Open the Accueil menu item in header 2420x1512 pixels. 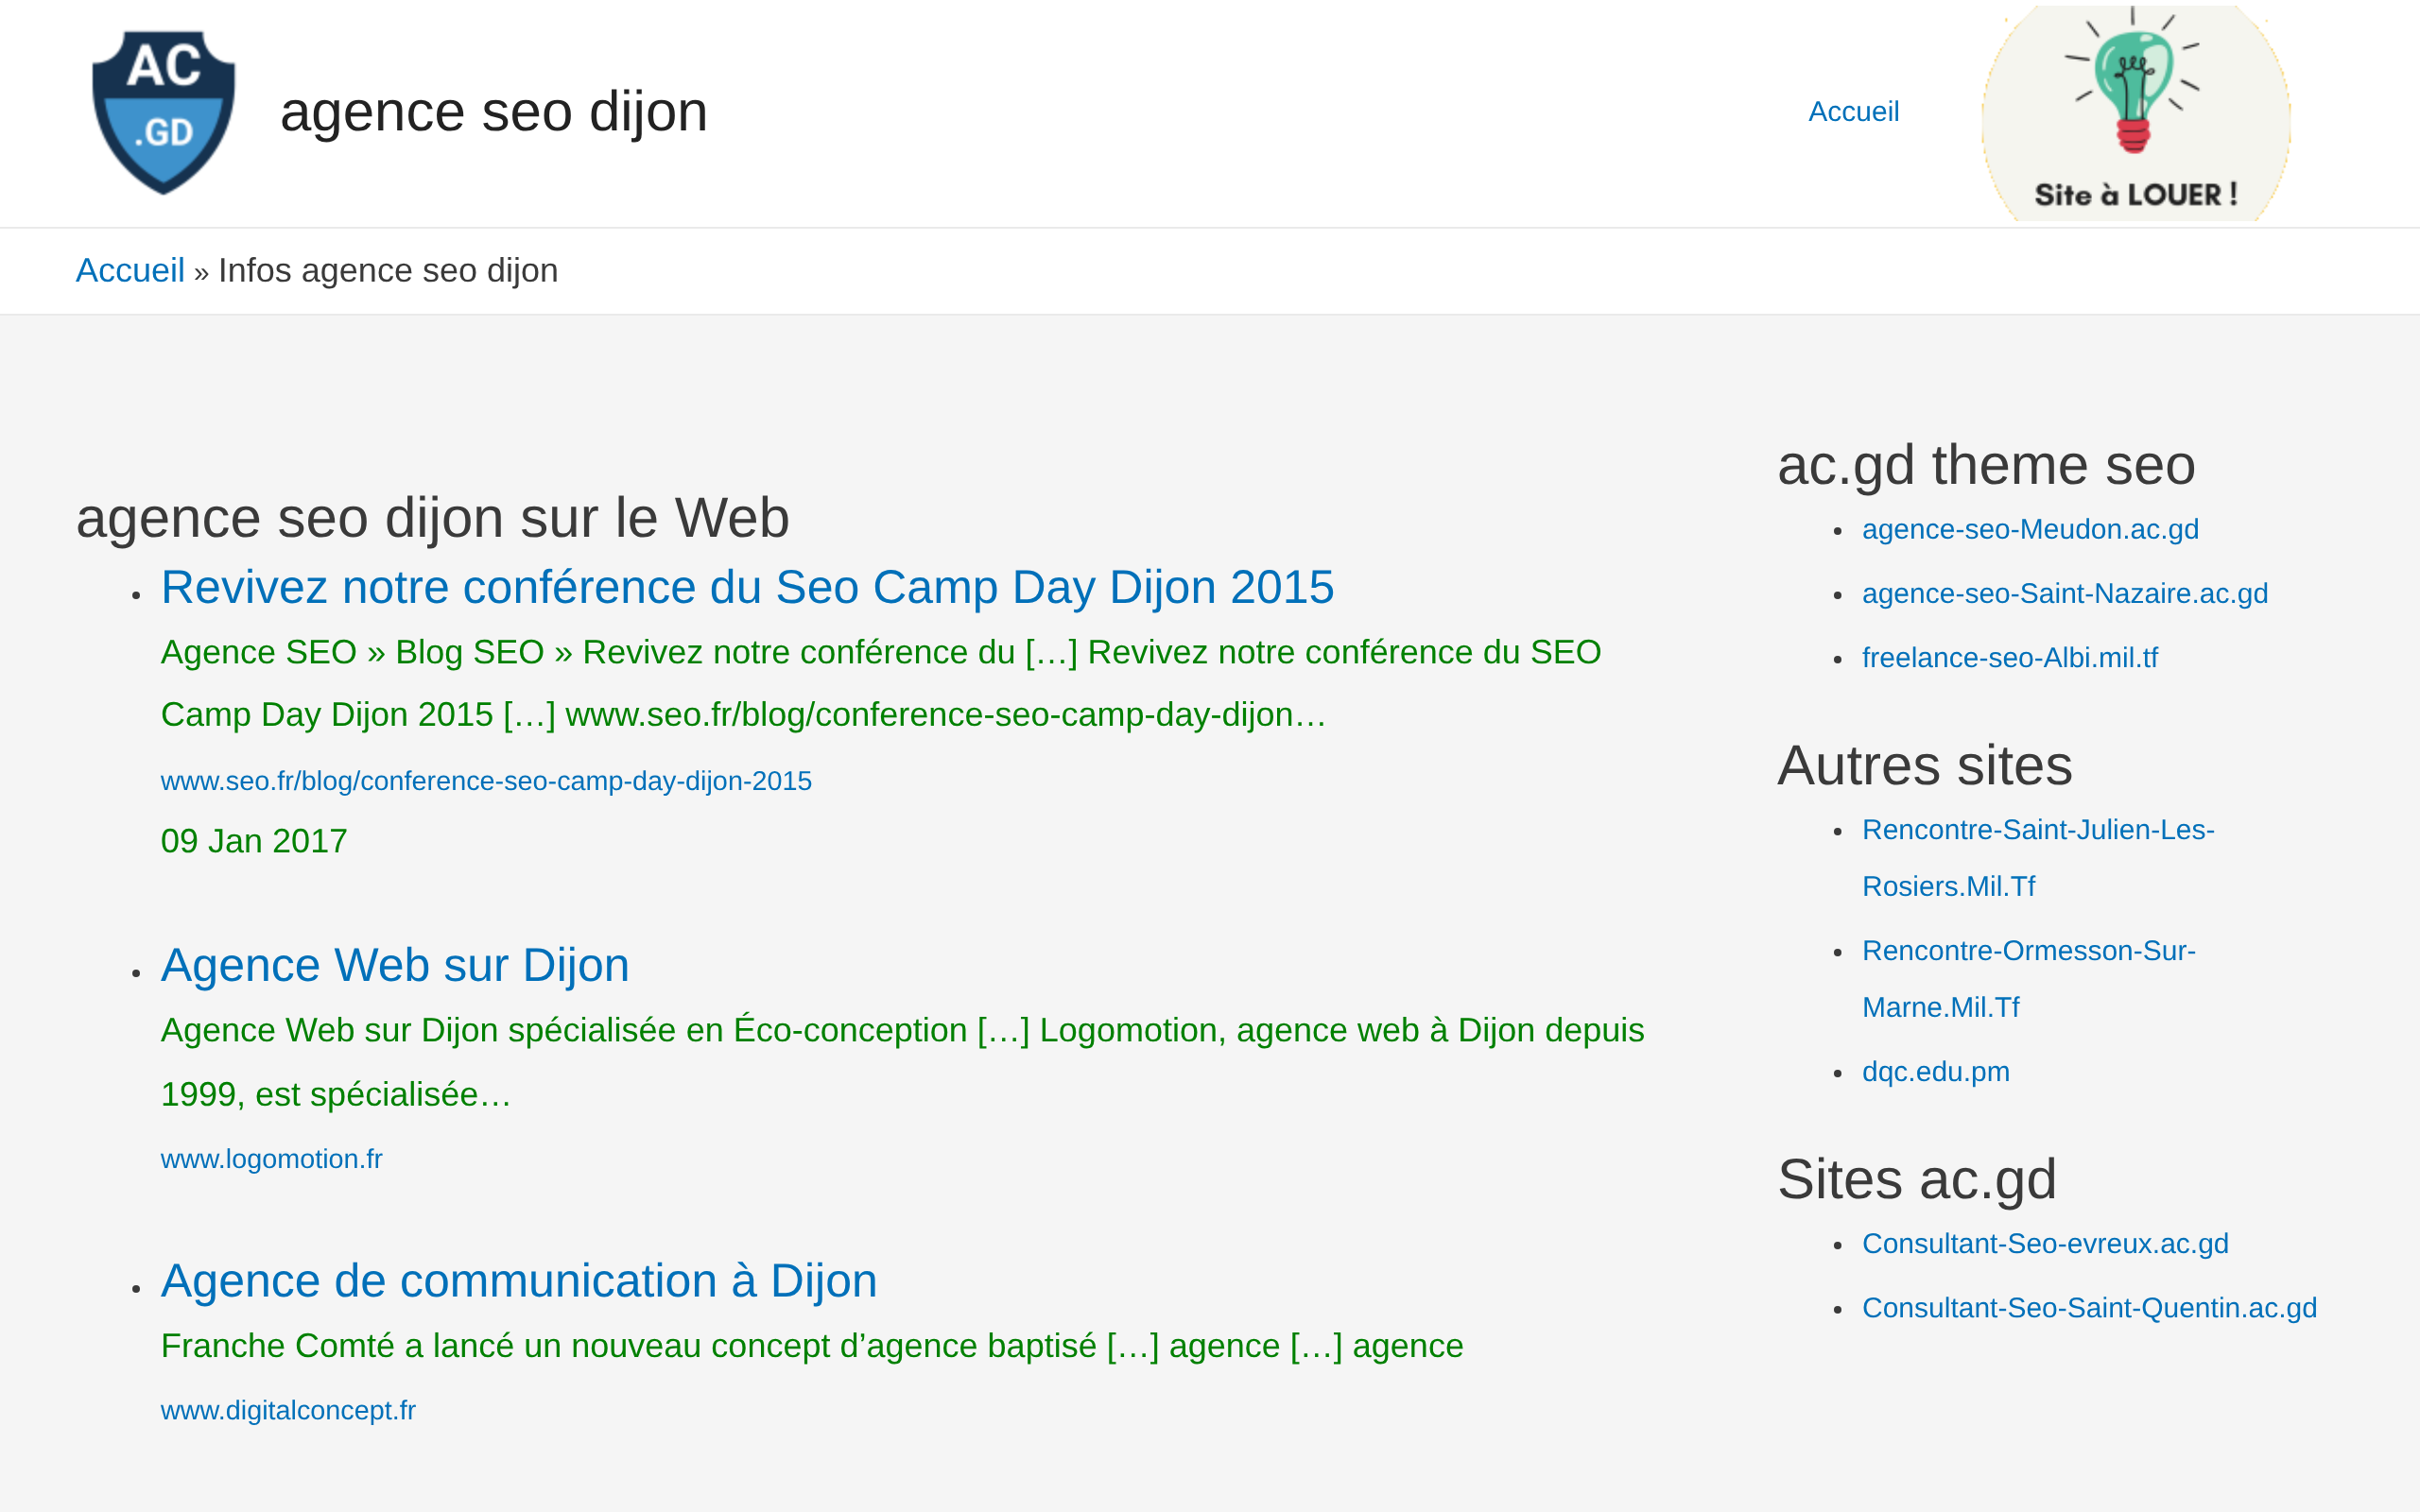1853,111
